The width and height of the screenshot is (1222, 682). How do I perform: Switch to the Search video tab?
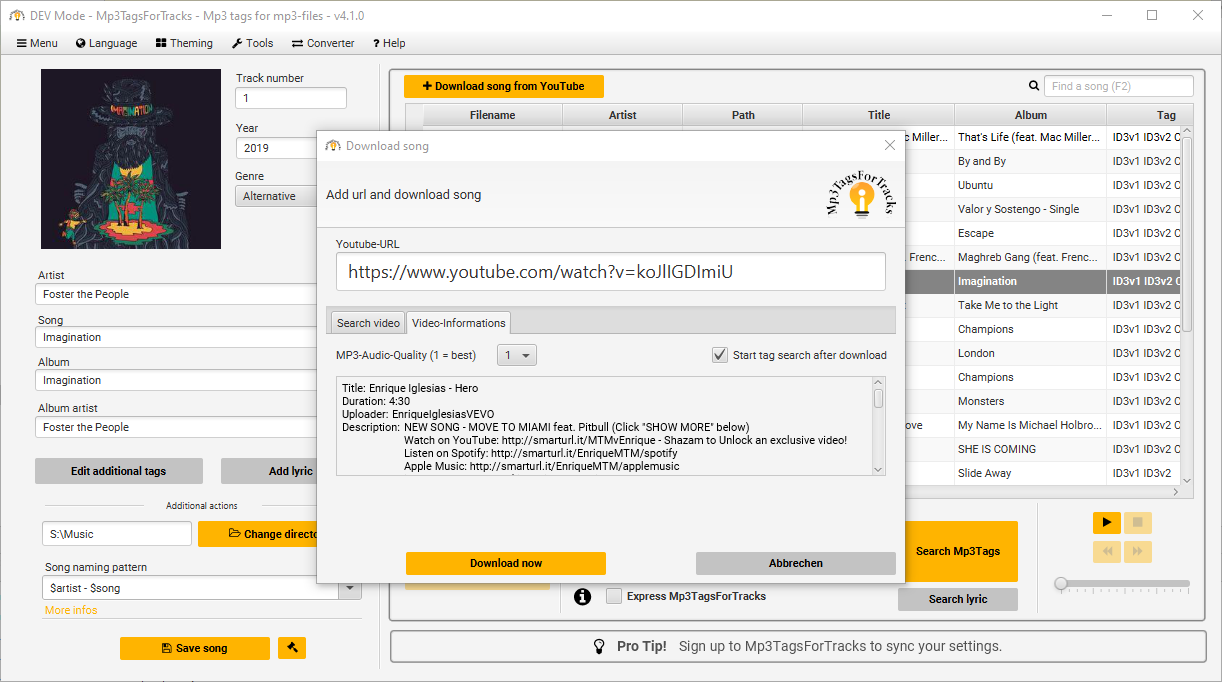368,323
